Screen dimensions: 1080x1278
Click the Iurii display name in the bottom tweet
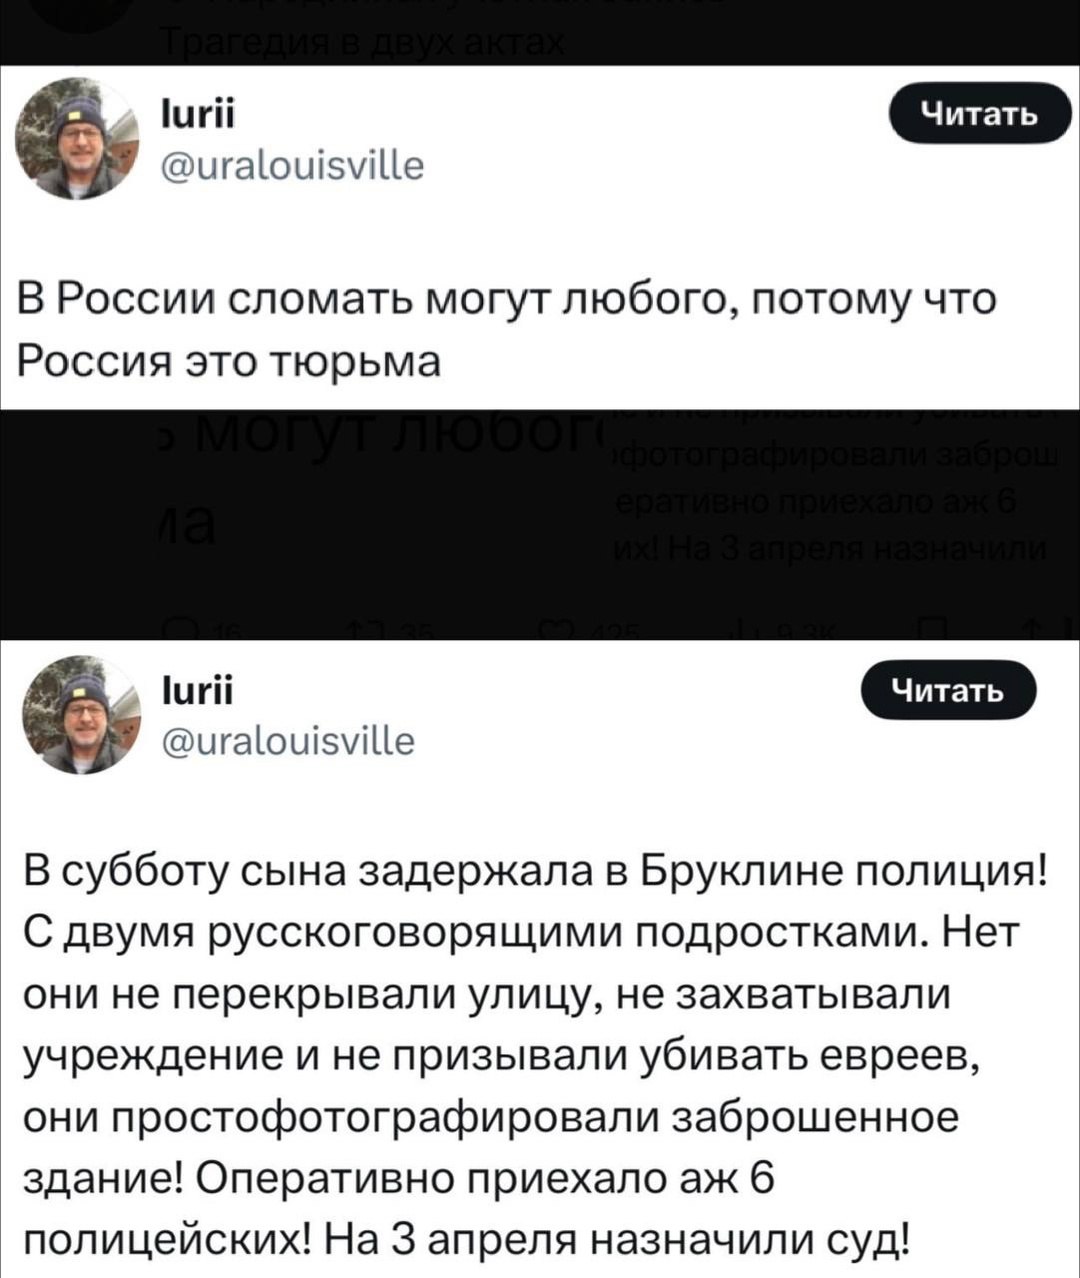[196, 690]
